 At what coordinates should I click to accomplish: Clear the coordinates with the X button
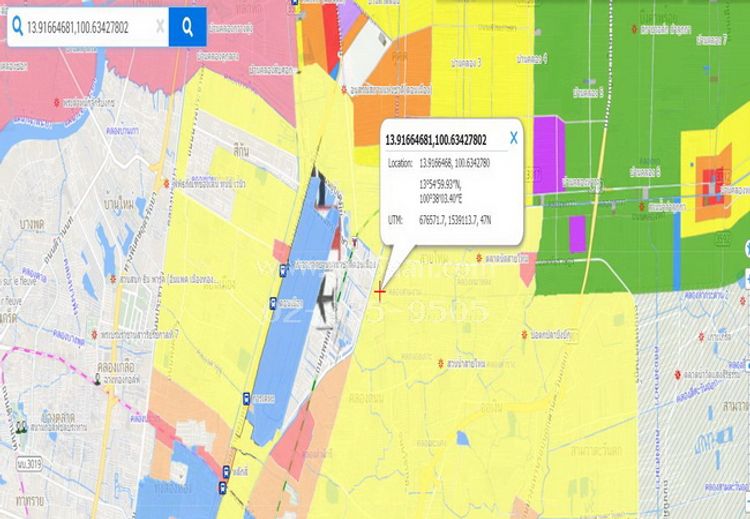[x=159, y=28]
